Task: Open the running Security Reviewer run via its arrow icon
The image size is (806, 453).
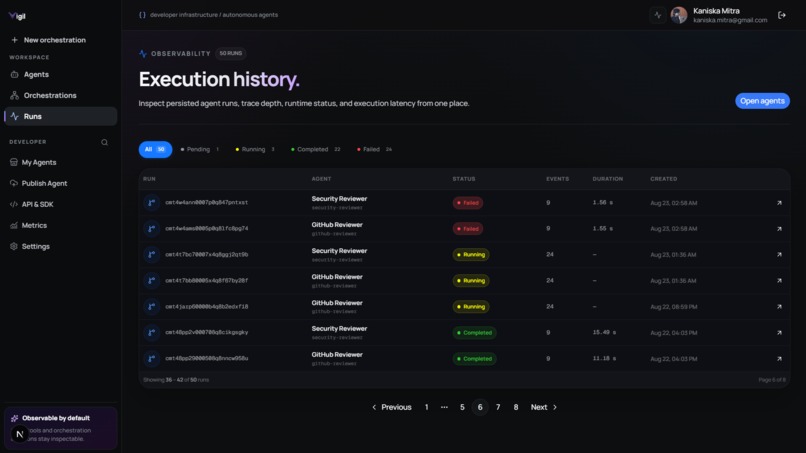Action: point(779,255)
